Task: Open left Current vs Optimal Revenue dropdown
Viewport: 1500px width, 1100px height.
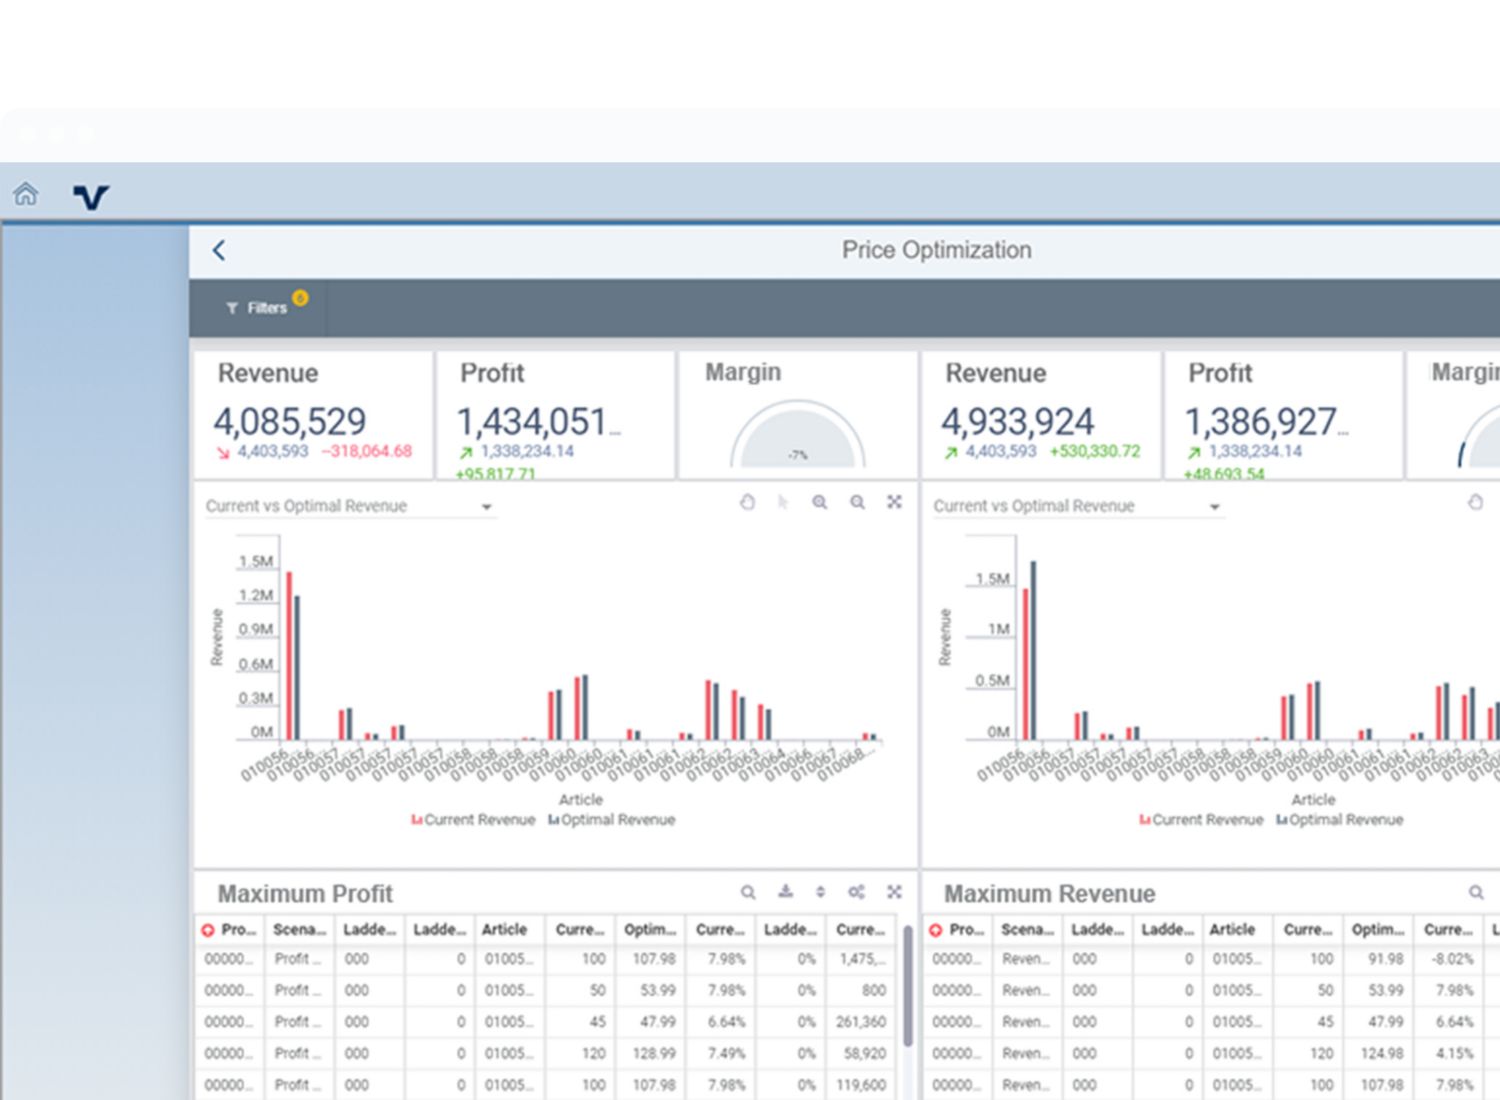Action: coord(487,507)
